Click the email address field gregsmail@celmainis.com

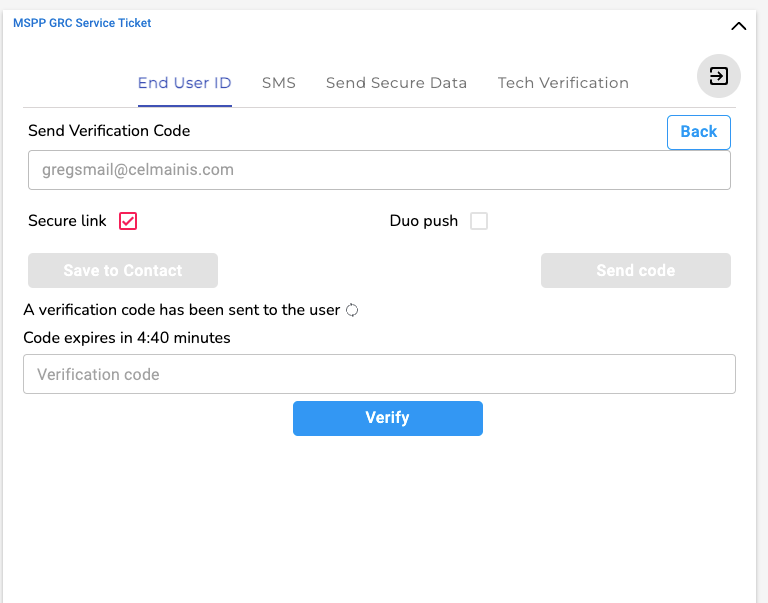point(379,170)
